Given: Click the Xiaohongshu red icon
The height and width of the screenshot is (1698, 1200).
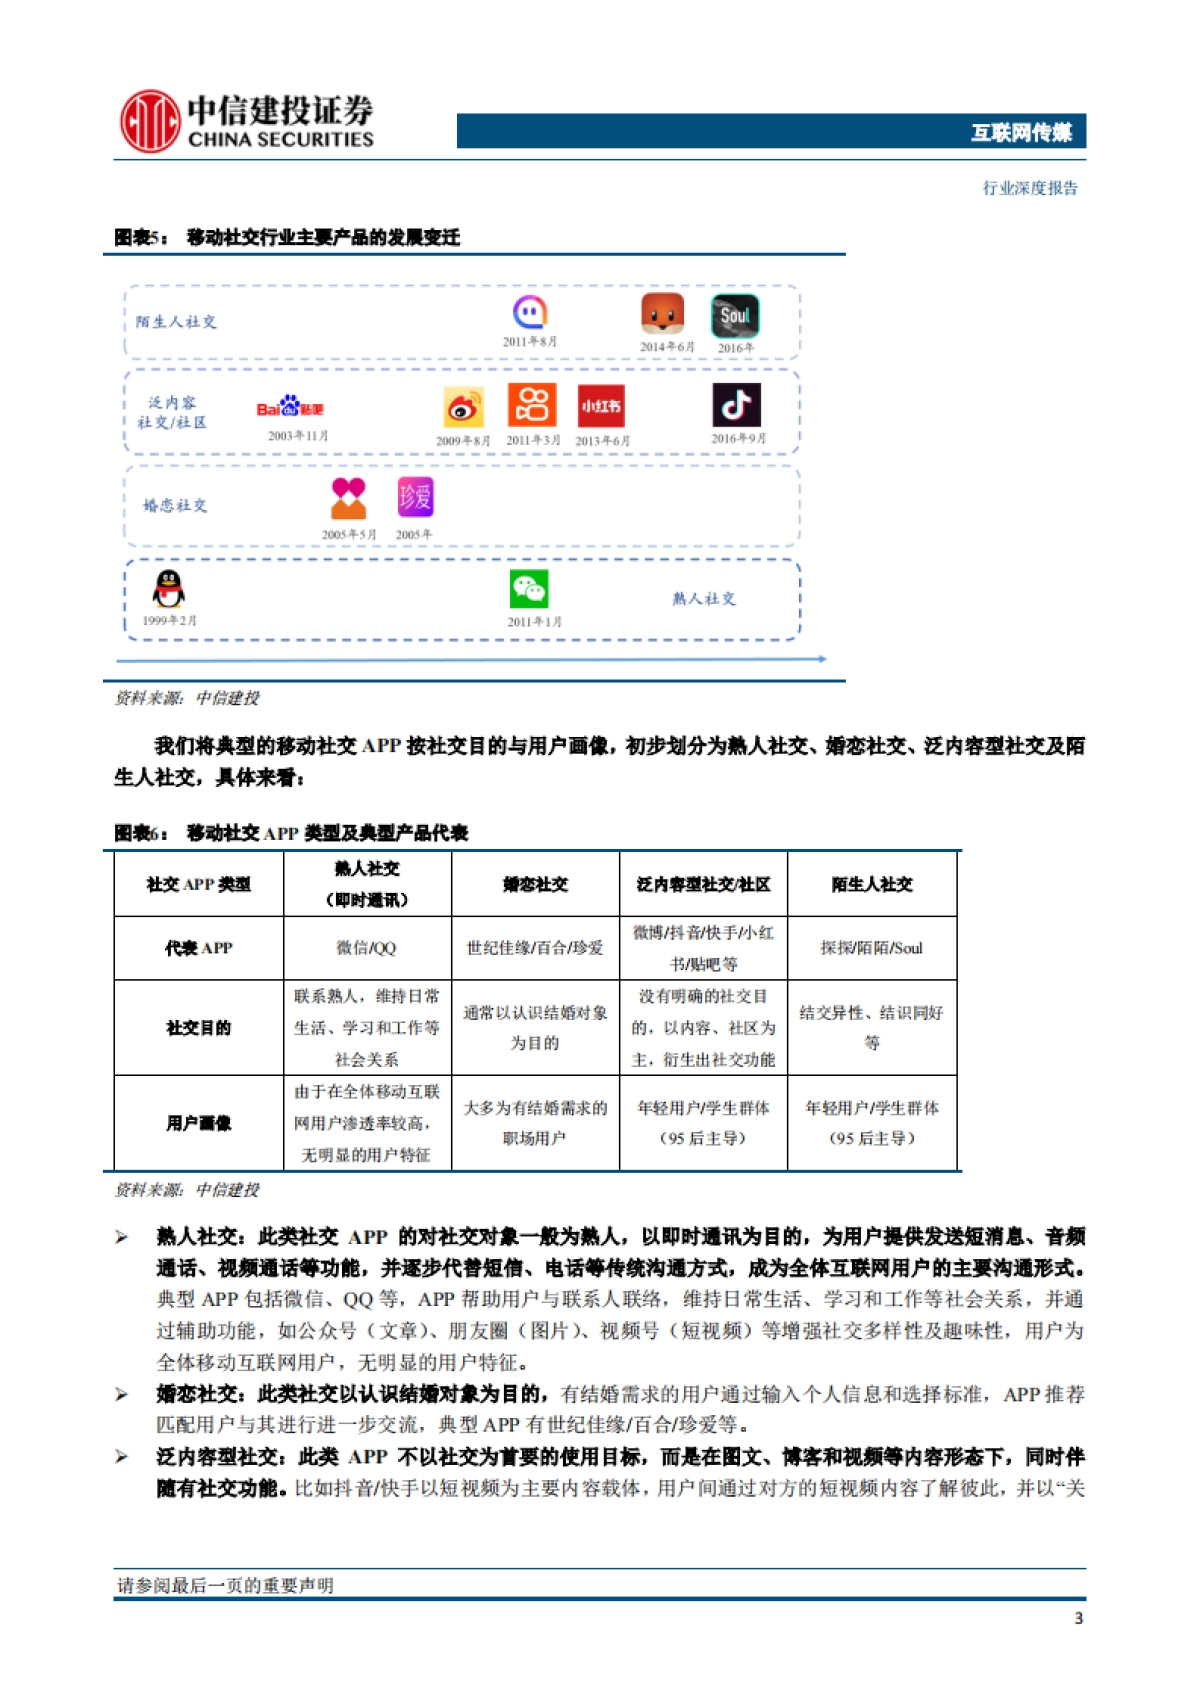Looking at the screenshot, I should pyautogui.click(x=601, y=406).
